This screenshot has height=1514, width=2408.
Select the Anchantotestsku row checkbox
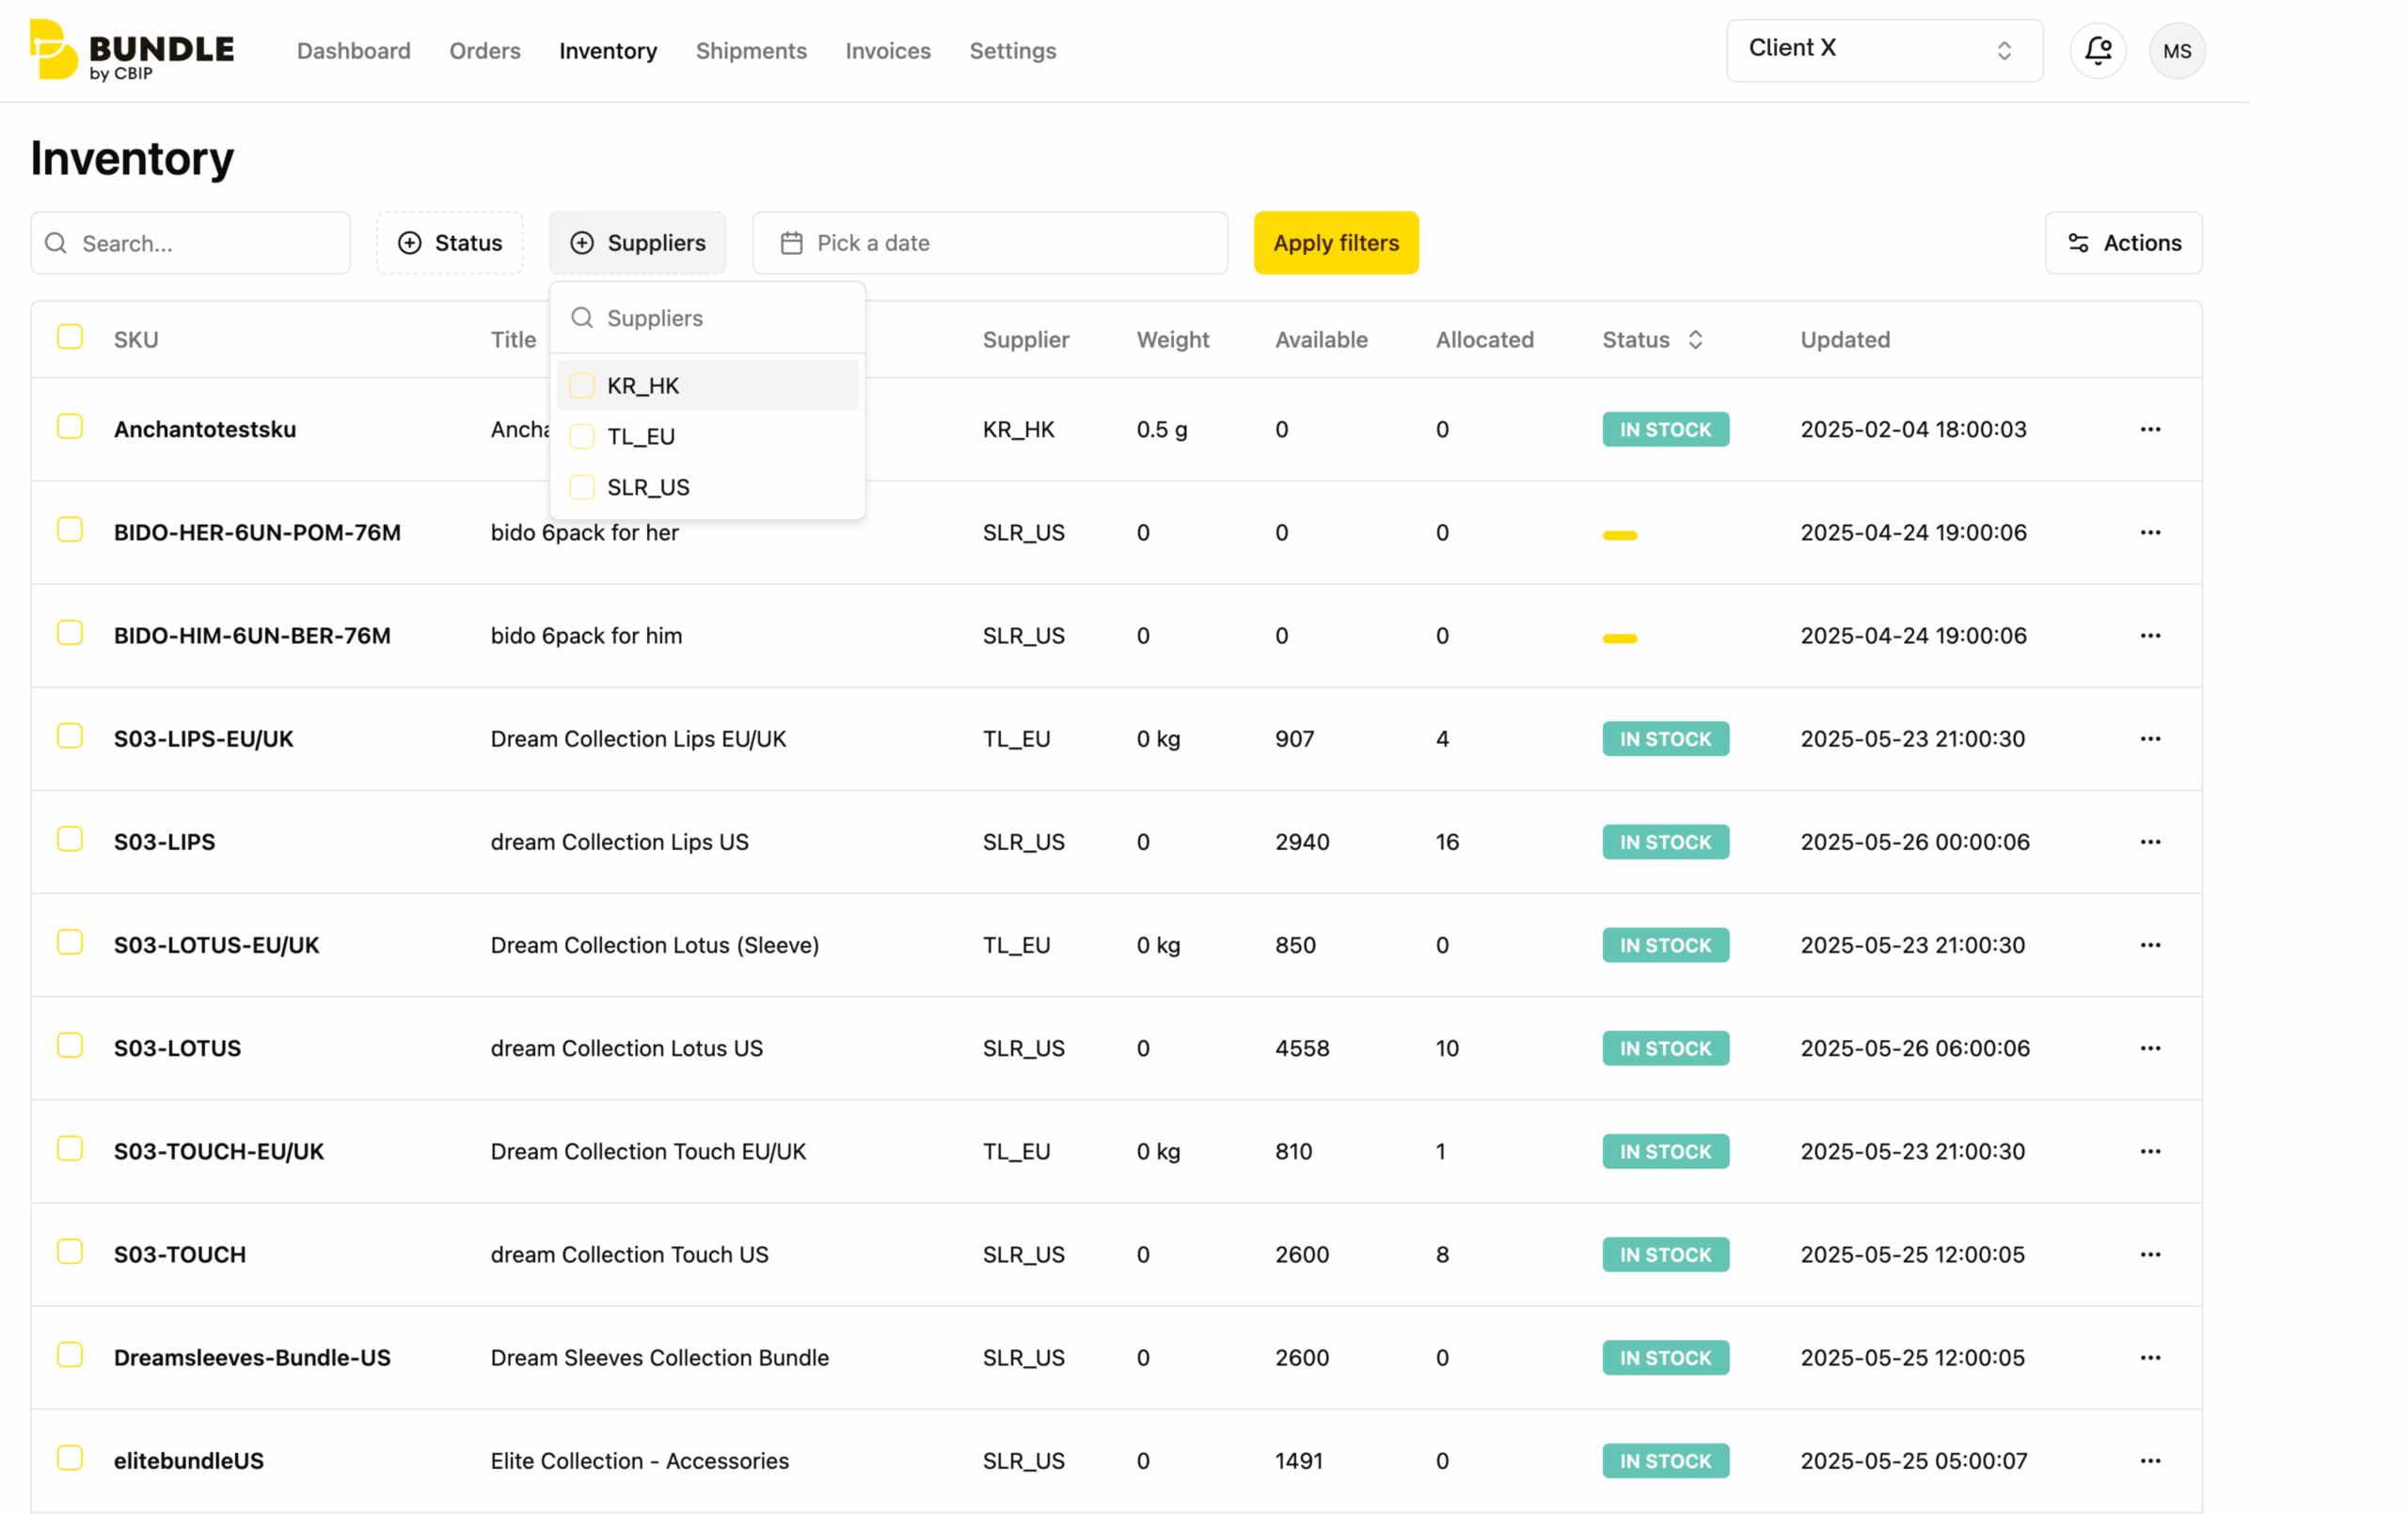pos(70,426)
